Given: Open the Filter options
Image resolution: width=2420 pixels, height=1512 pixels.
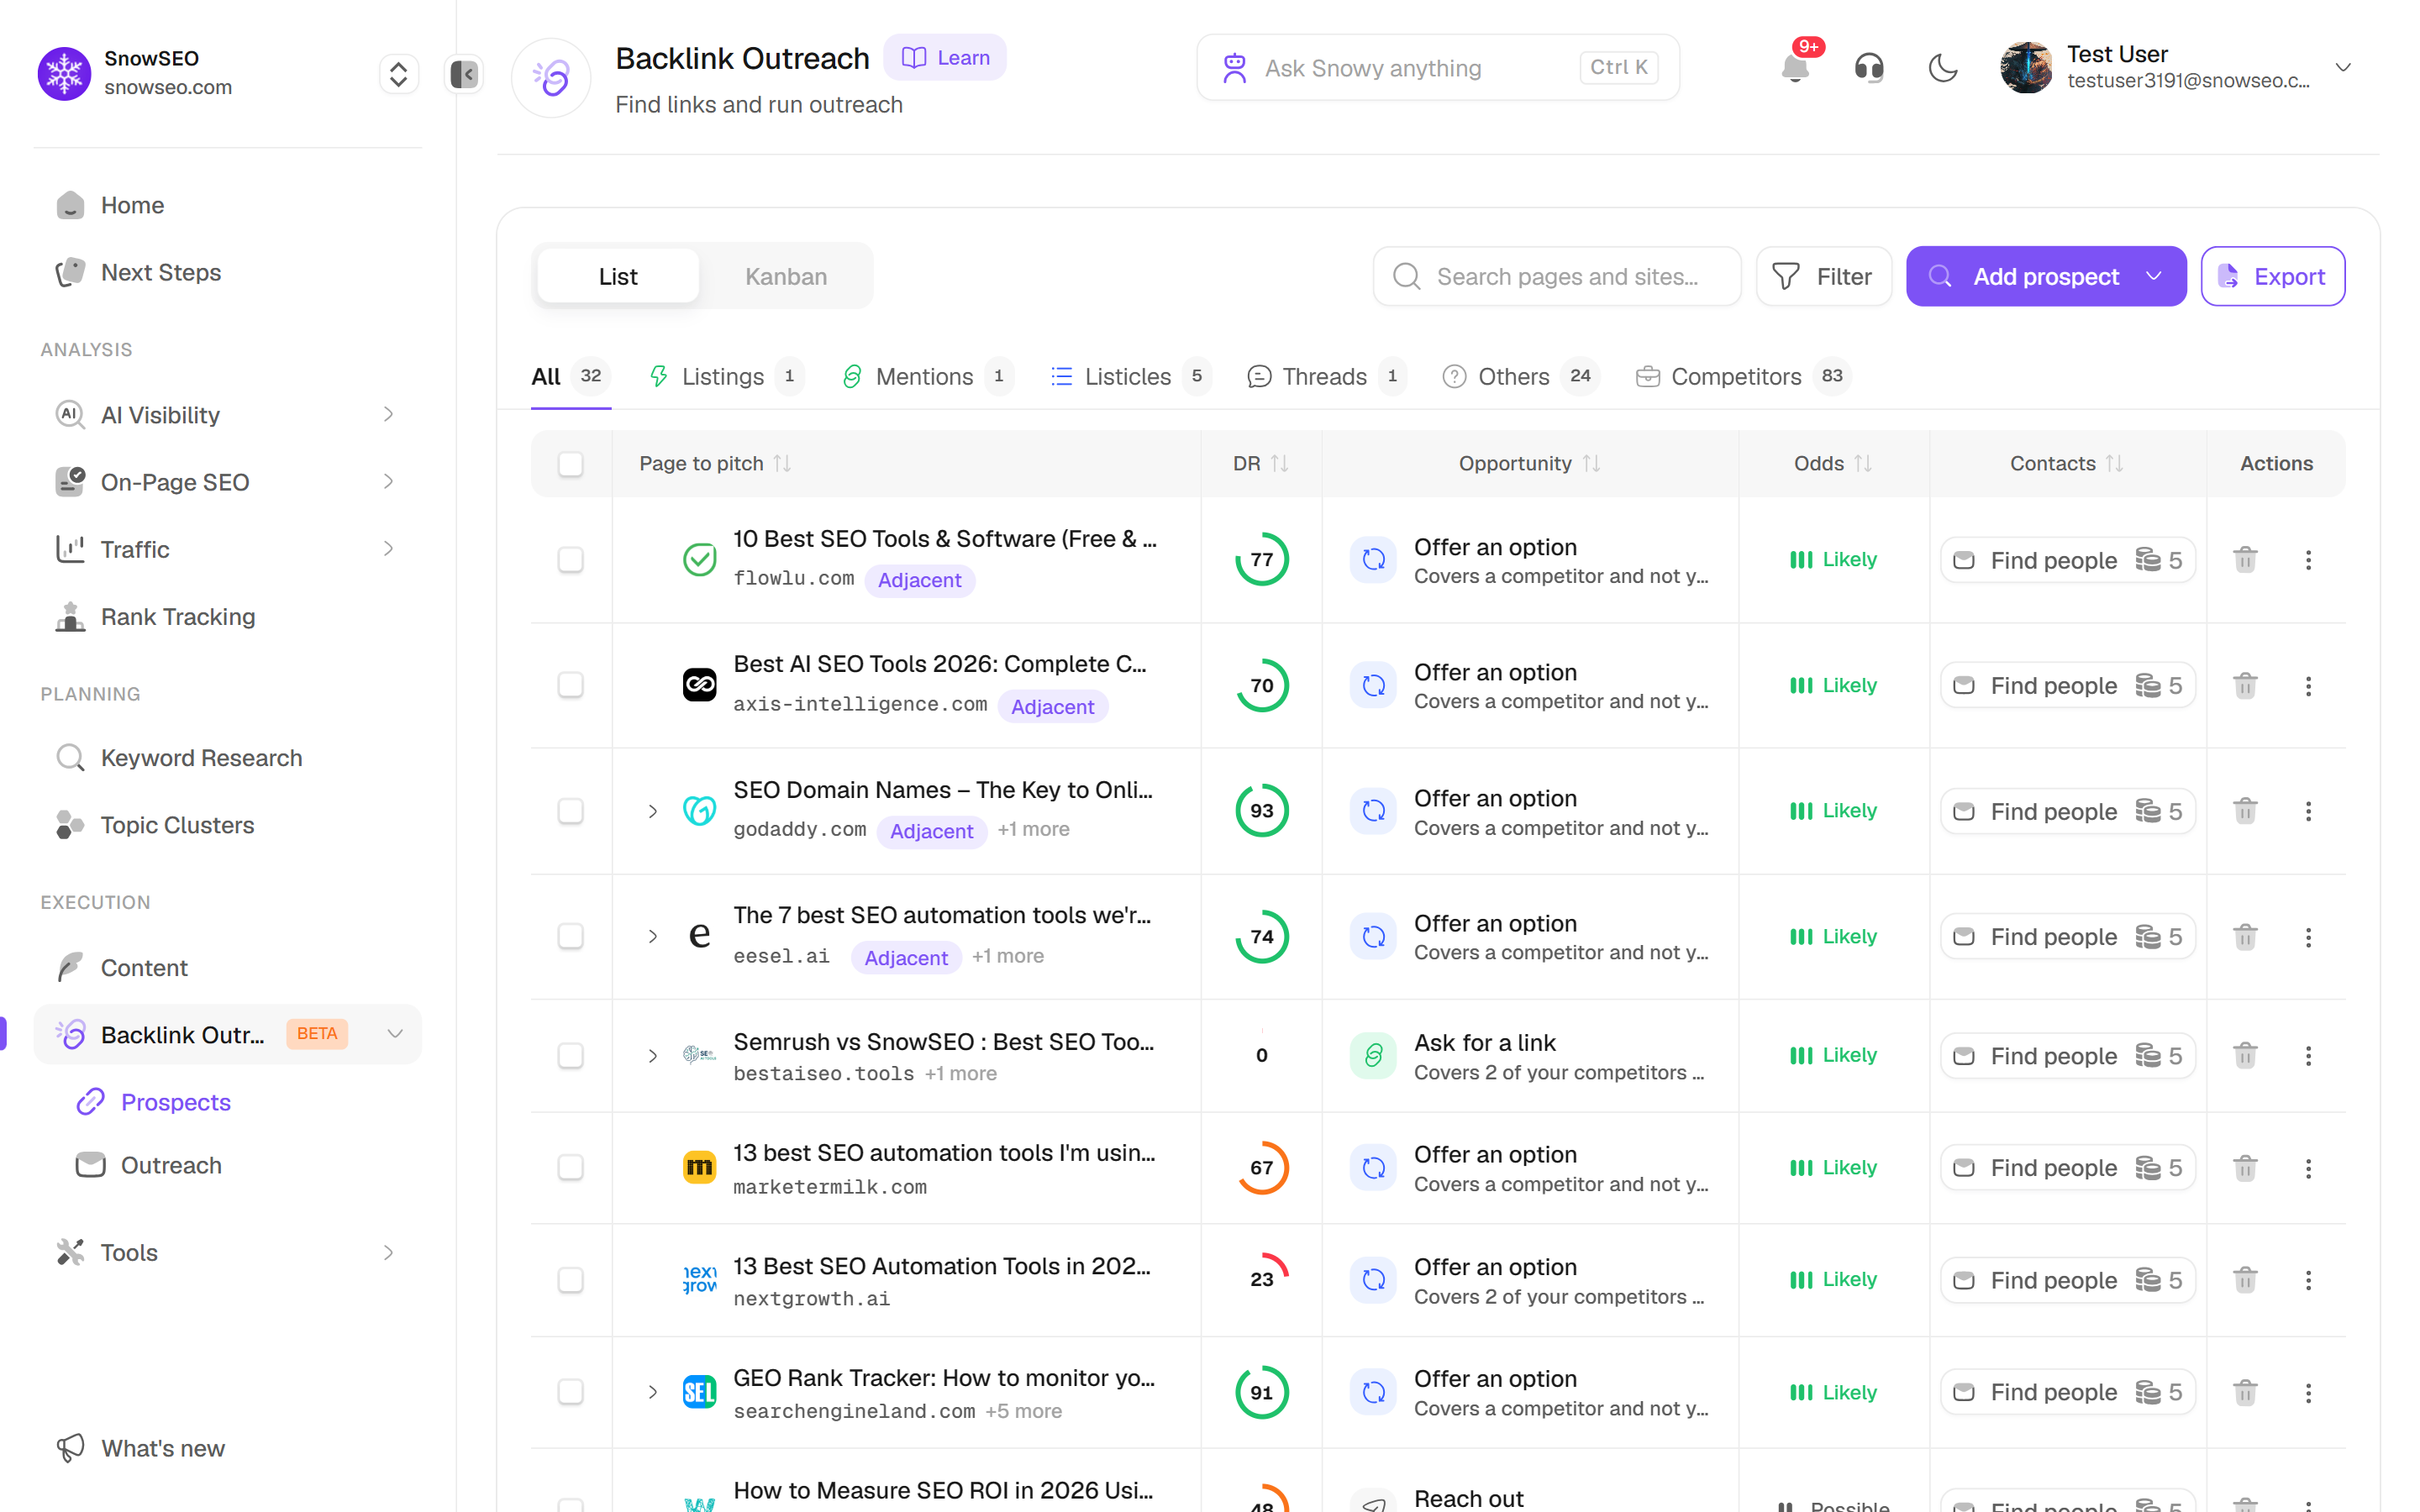Looking at the screenshot, I should click(x=1823, y=276).
